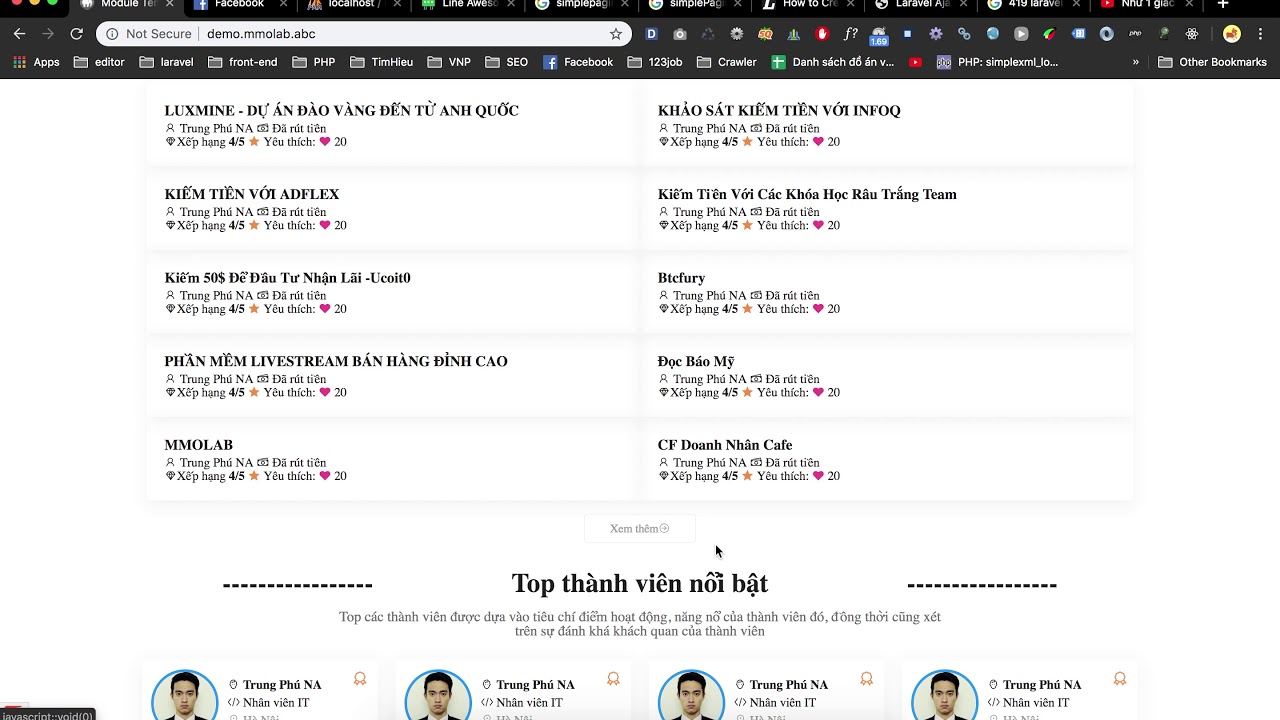This screenshot has height=720, width=1280.
Task: Open the laravel bookmarks folder
Action: 167,62
